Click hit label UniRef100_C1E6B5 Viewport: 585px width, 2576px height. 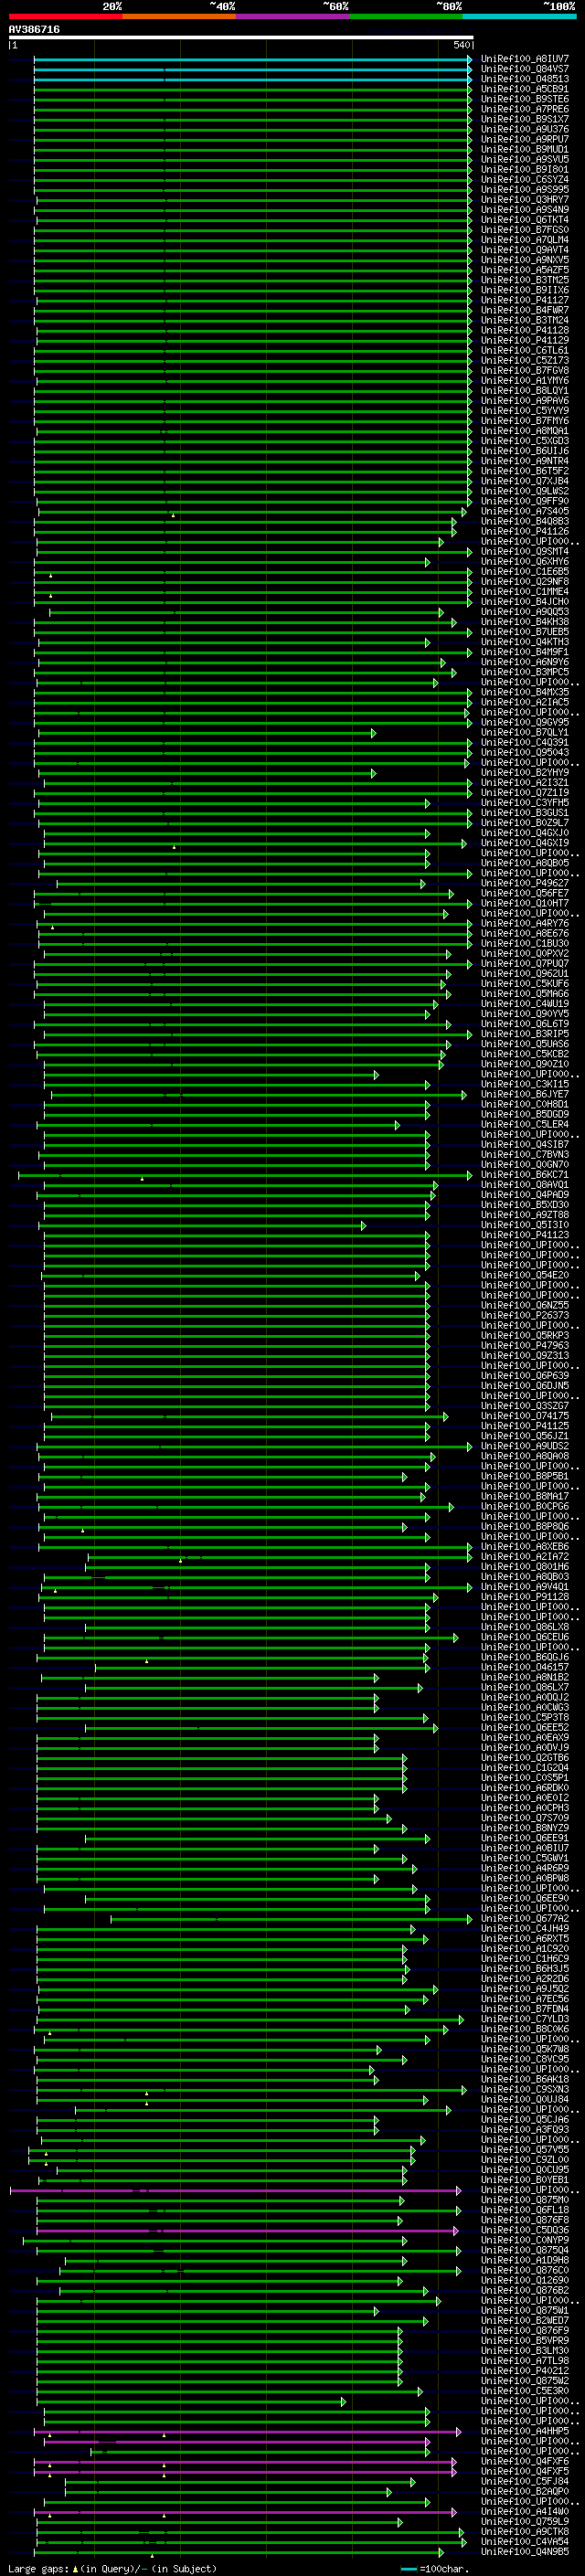point(525,571)
